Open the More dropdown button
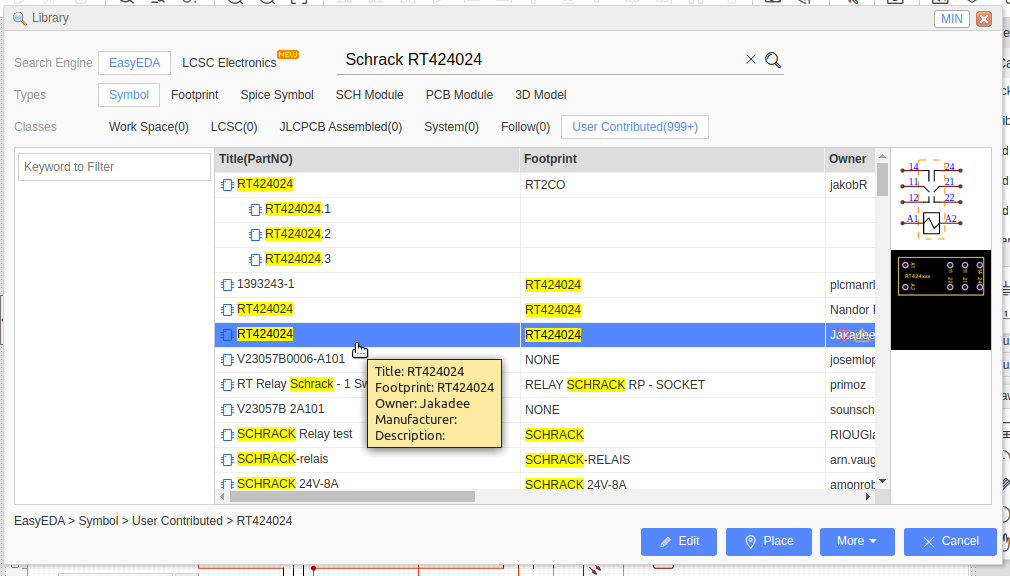 pos(857,541)
